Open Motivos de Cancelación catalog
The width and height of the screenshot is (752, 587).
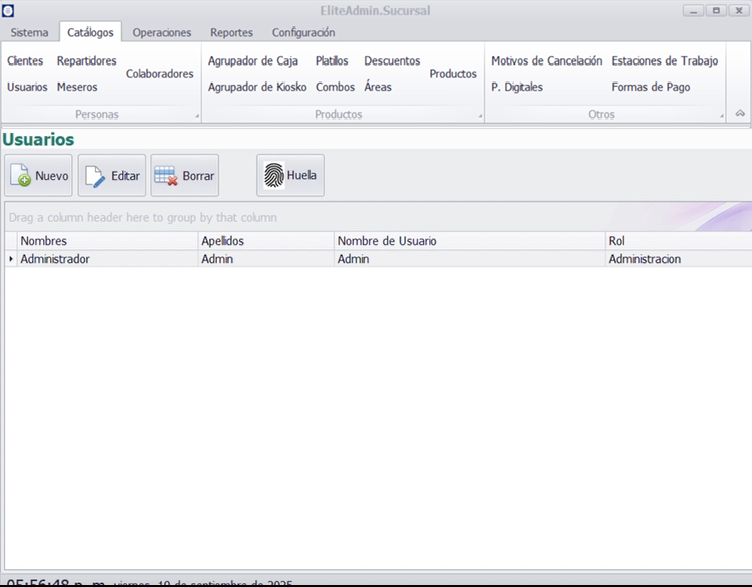(x=546, y=61)
